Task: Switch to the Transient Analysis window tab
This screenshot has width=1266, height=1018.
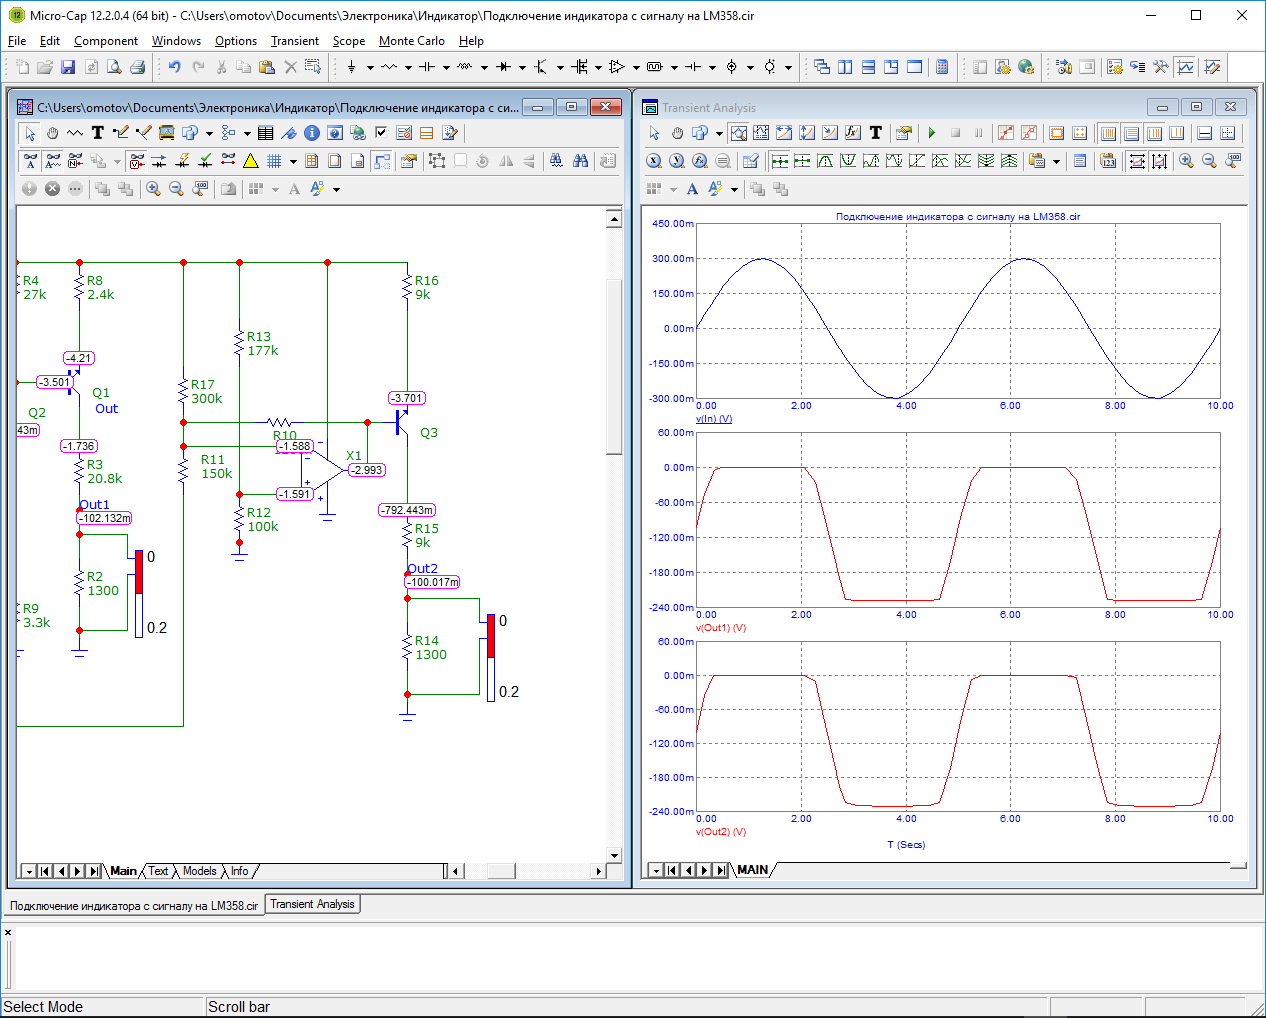Action: pyautogui.click(x=312, y=904)
